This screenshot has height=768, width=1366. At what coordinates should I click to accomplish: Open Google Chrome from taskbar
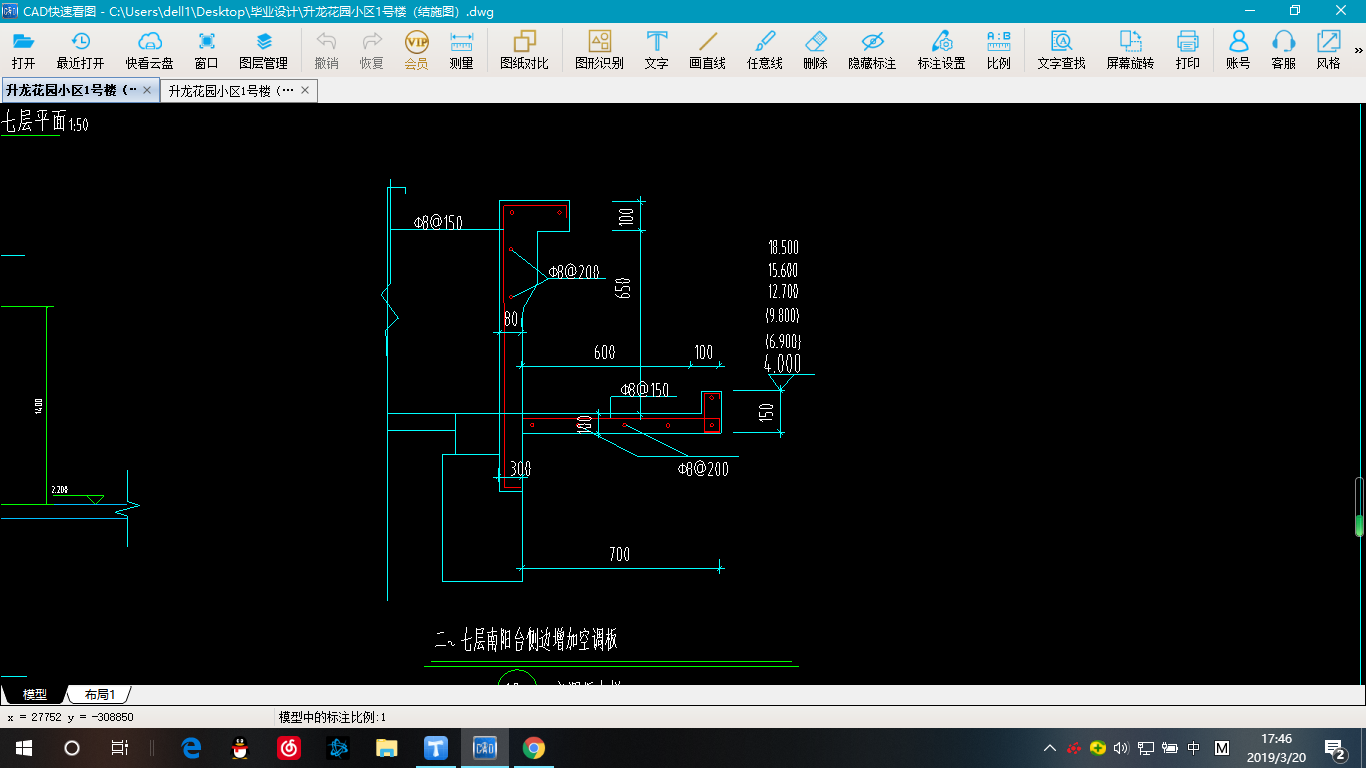(533, 748)
